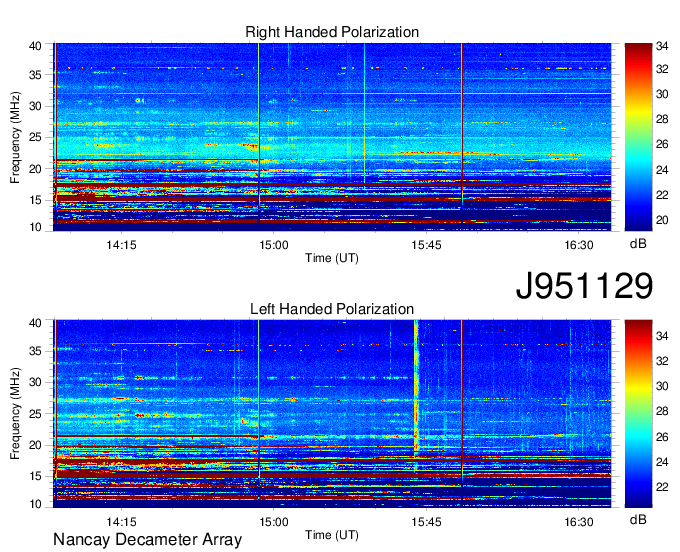Click the 15:00 tick on top plot
The image size is (680, 552).
274,245
